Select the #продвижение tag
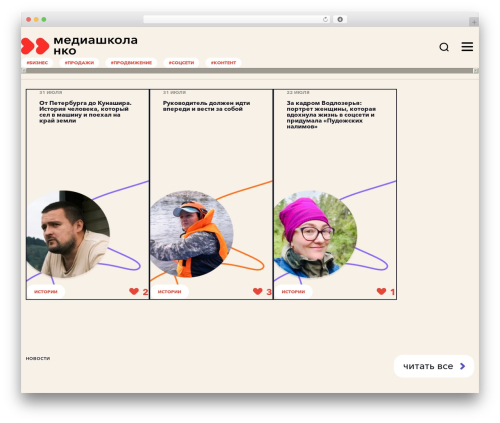The width and height of the screenshot is (500, 423). coord(131,63)
